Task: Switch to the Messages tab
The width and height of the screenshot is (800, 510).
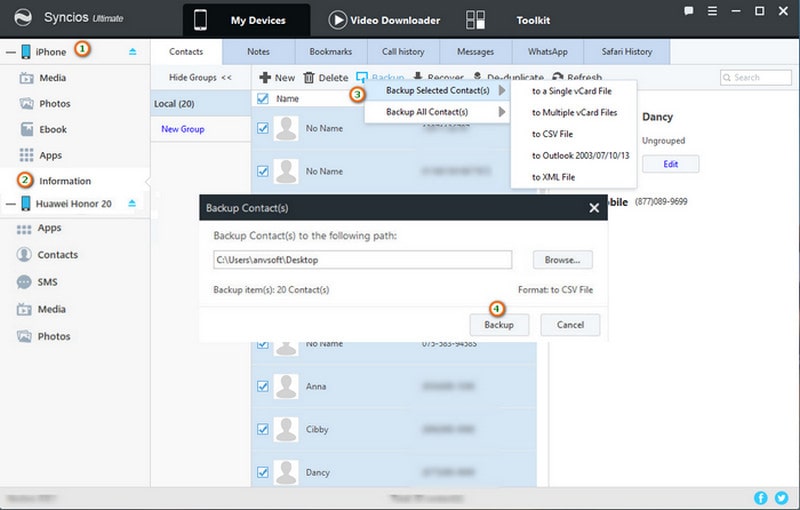Action: tap(476, 52)
